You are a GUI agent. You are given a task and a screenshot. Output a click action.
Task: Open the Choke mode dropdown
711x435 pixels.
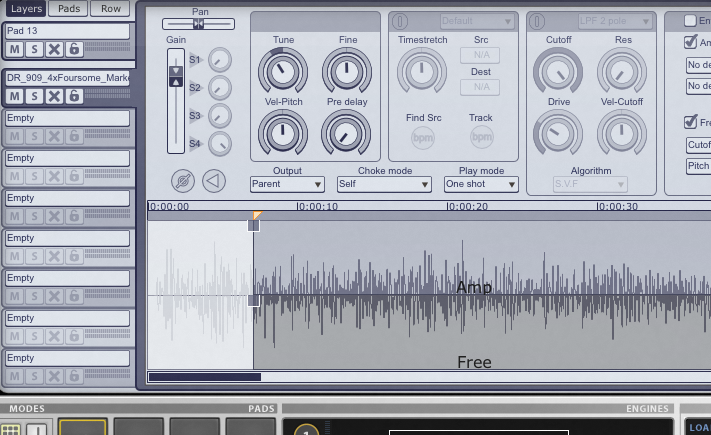tap(383, 184)
